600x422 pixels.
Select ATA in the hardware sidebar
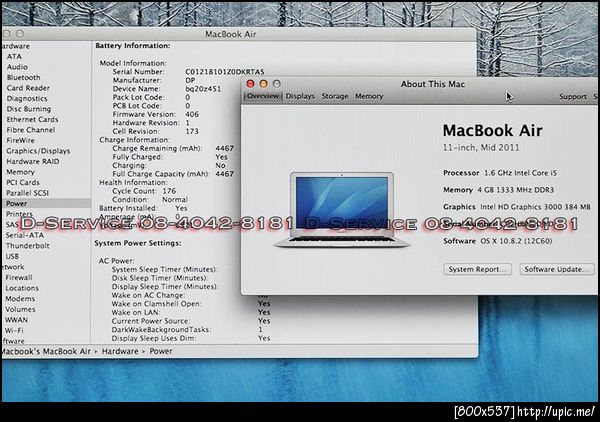tap(14, 56)
